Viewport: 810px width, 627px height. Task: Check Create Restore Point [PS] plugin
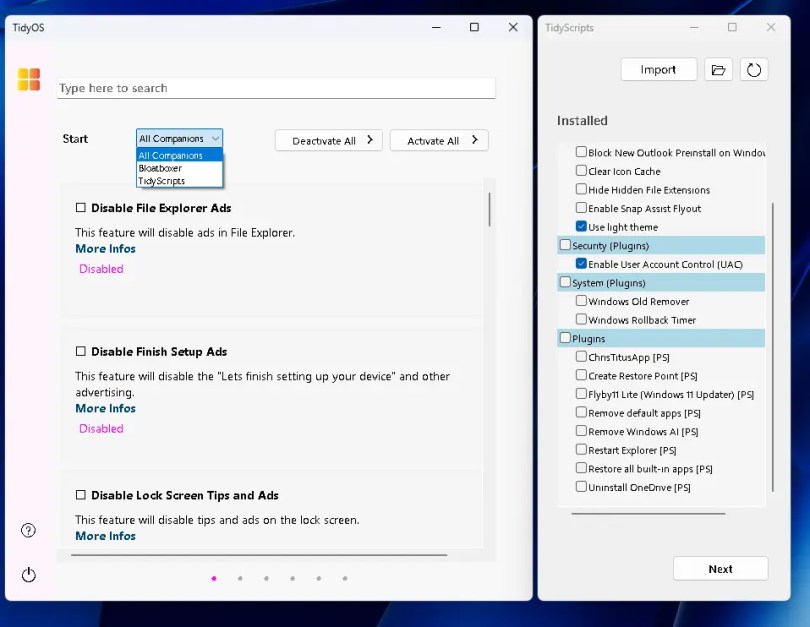pyautogui.click(x=581, y=375)
